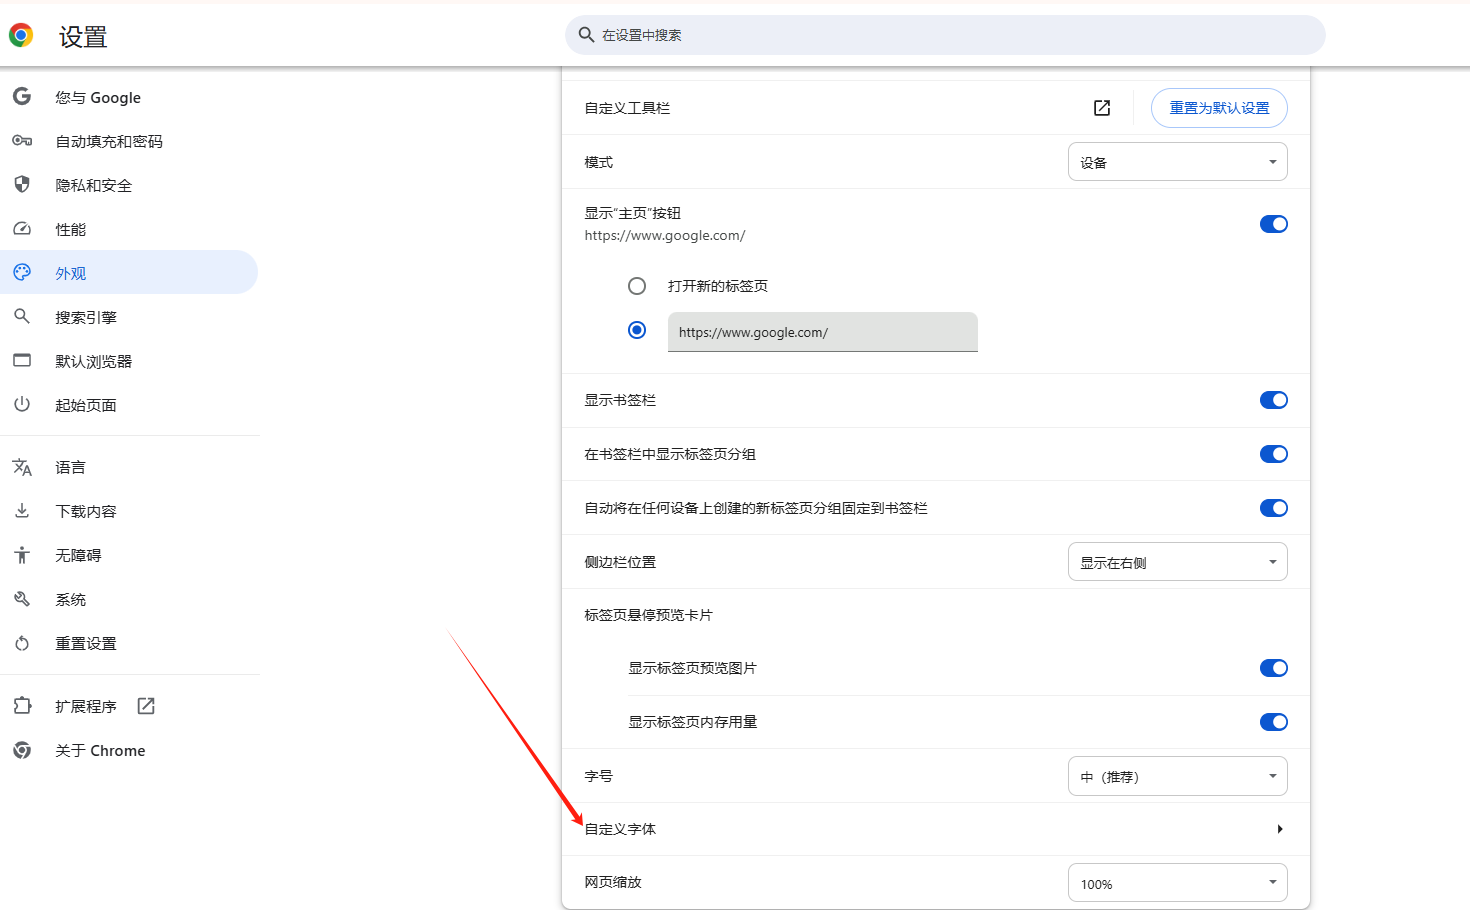Click the search magnifier icon in settings search
1470x910 pixels.
pyautogui.click(x=587, y=35)
